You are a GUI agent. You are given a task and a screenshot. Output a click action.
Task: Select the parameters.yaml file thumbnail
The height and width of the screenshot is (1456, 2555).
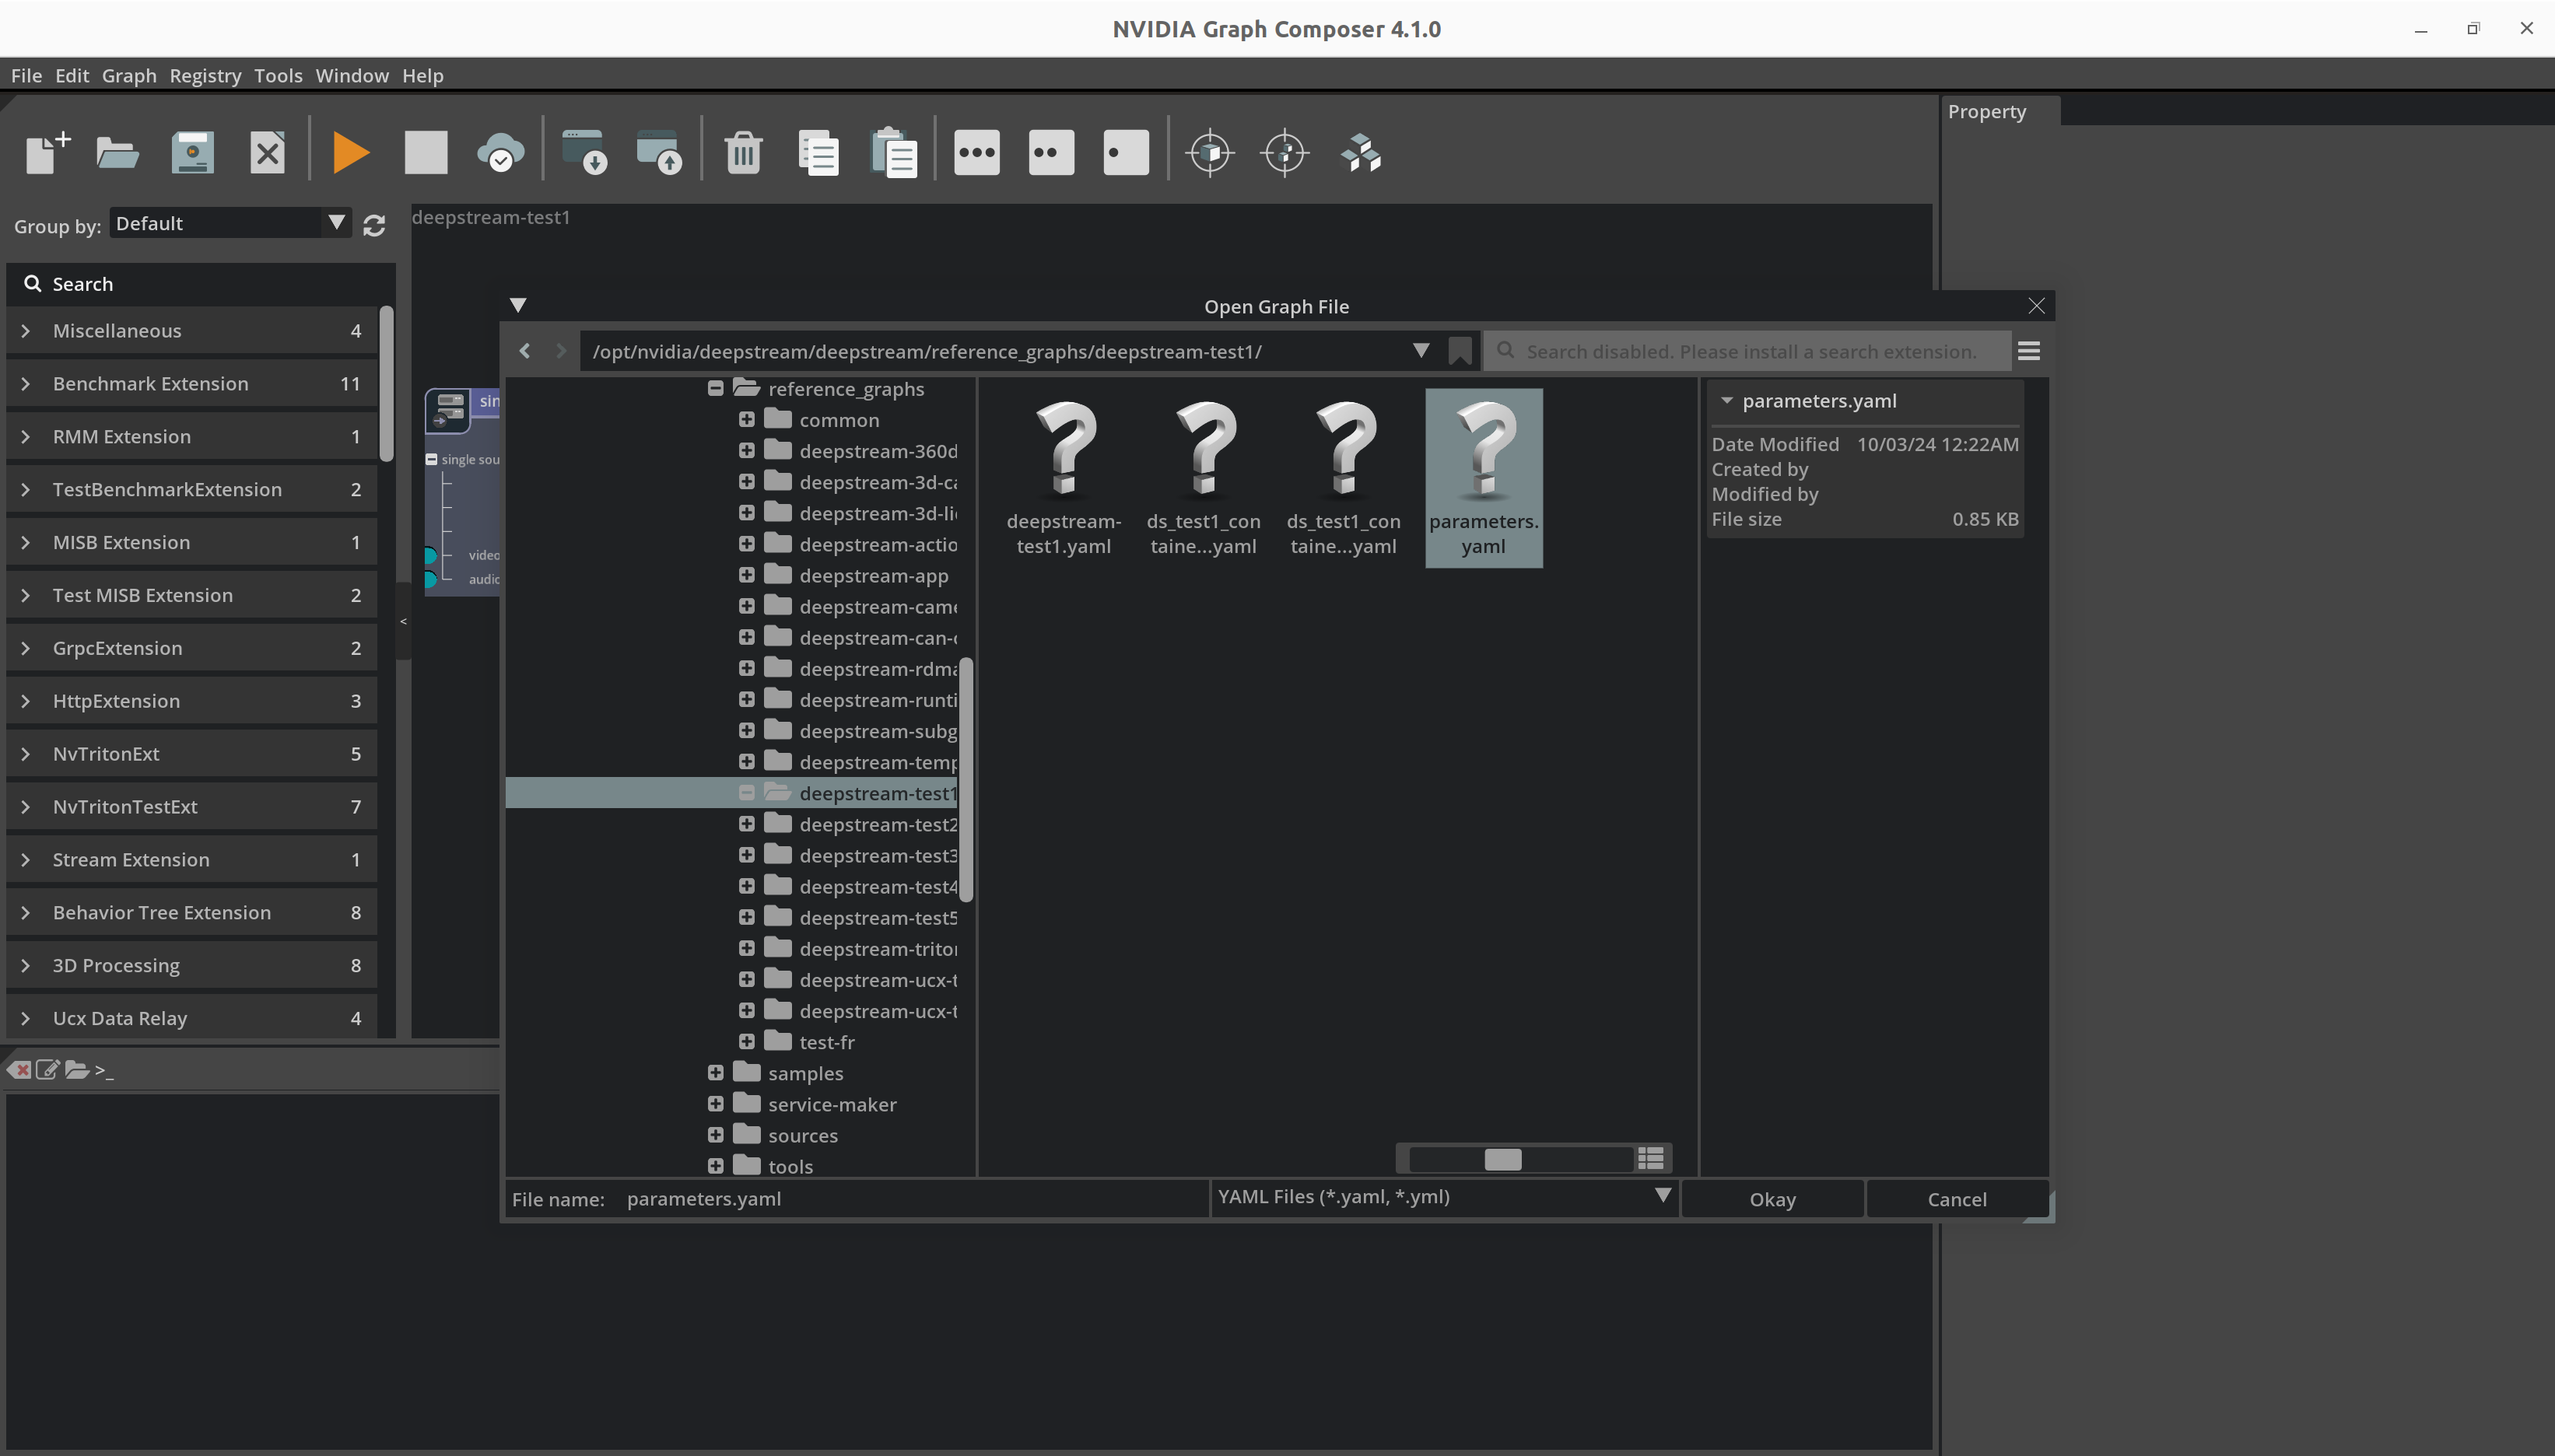1484,478
